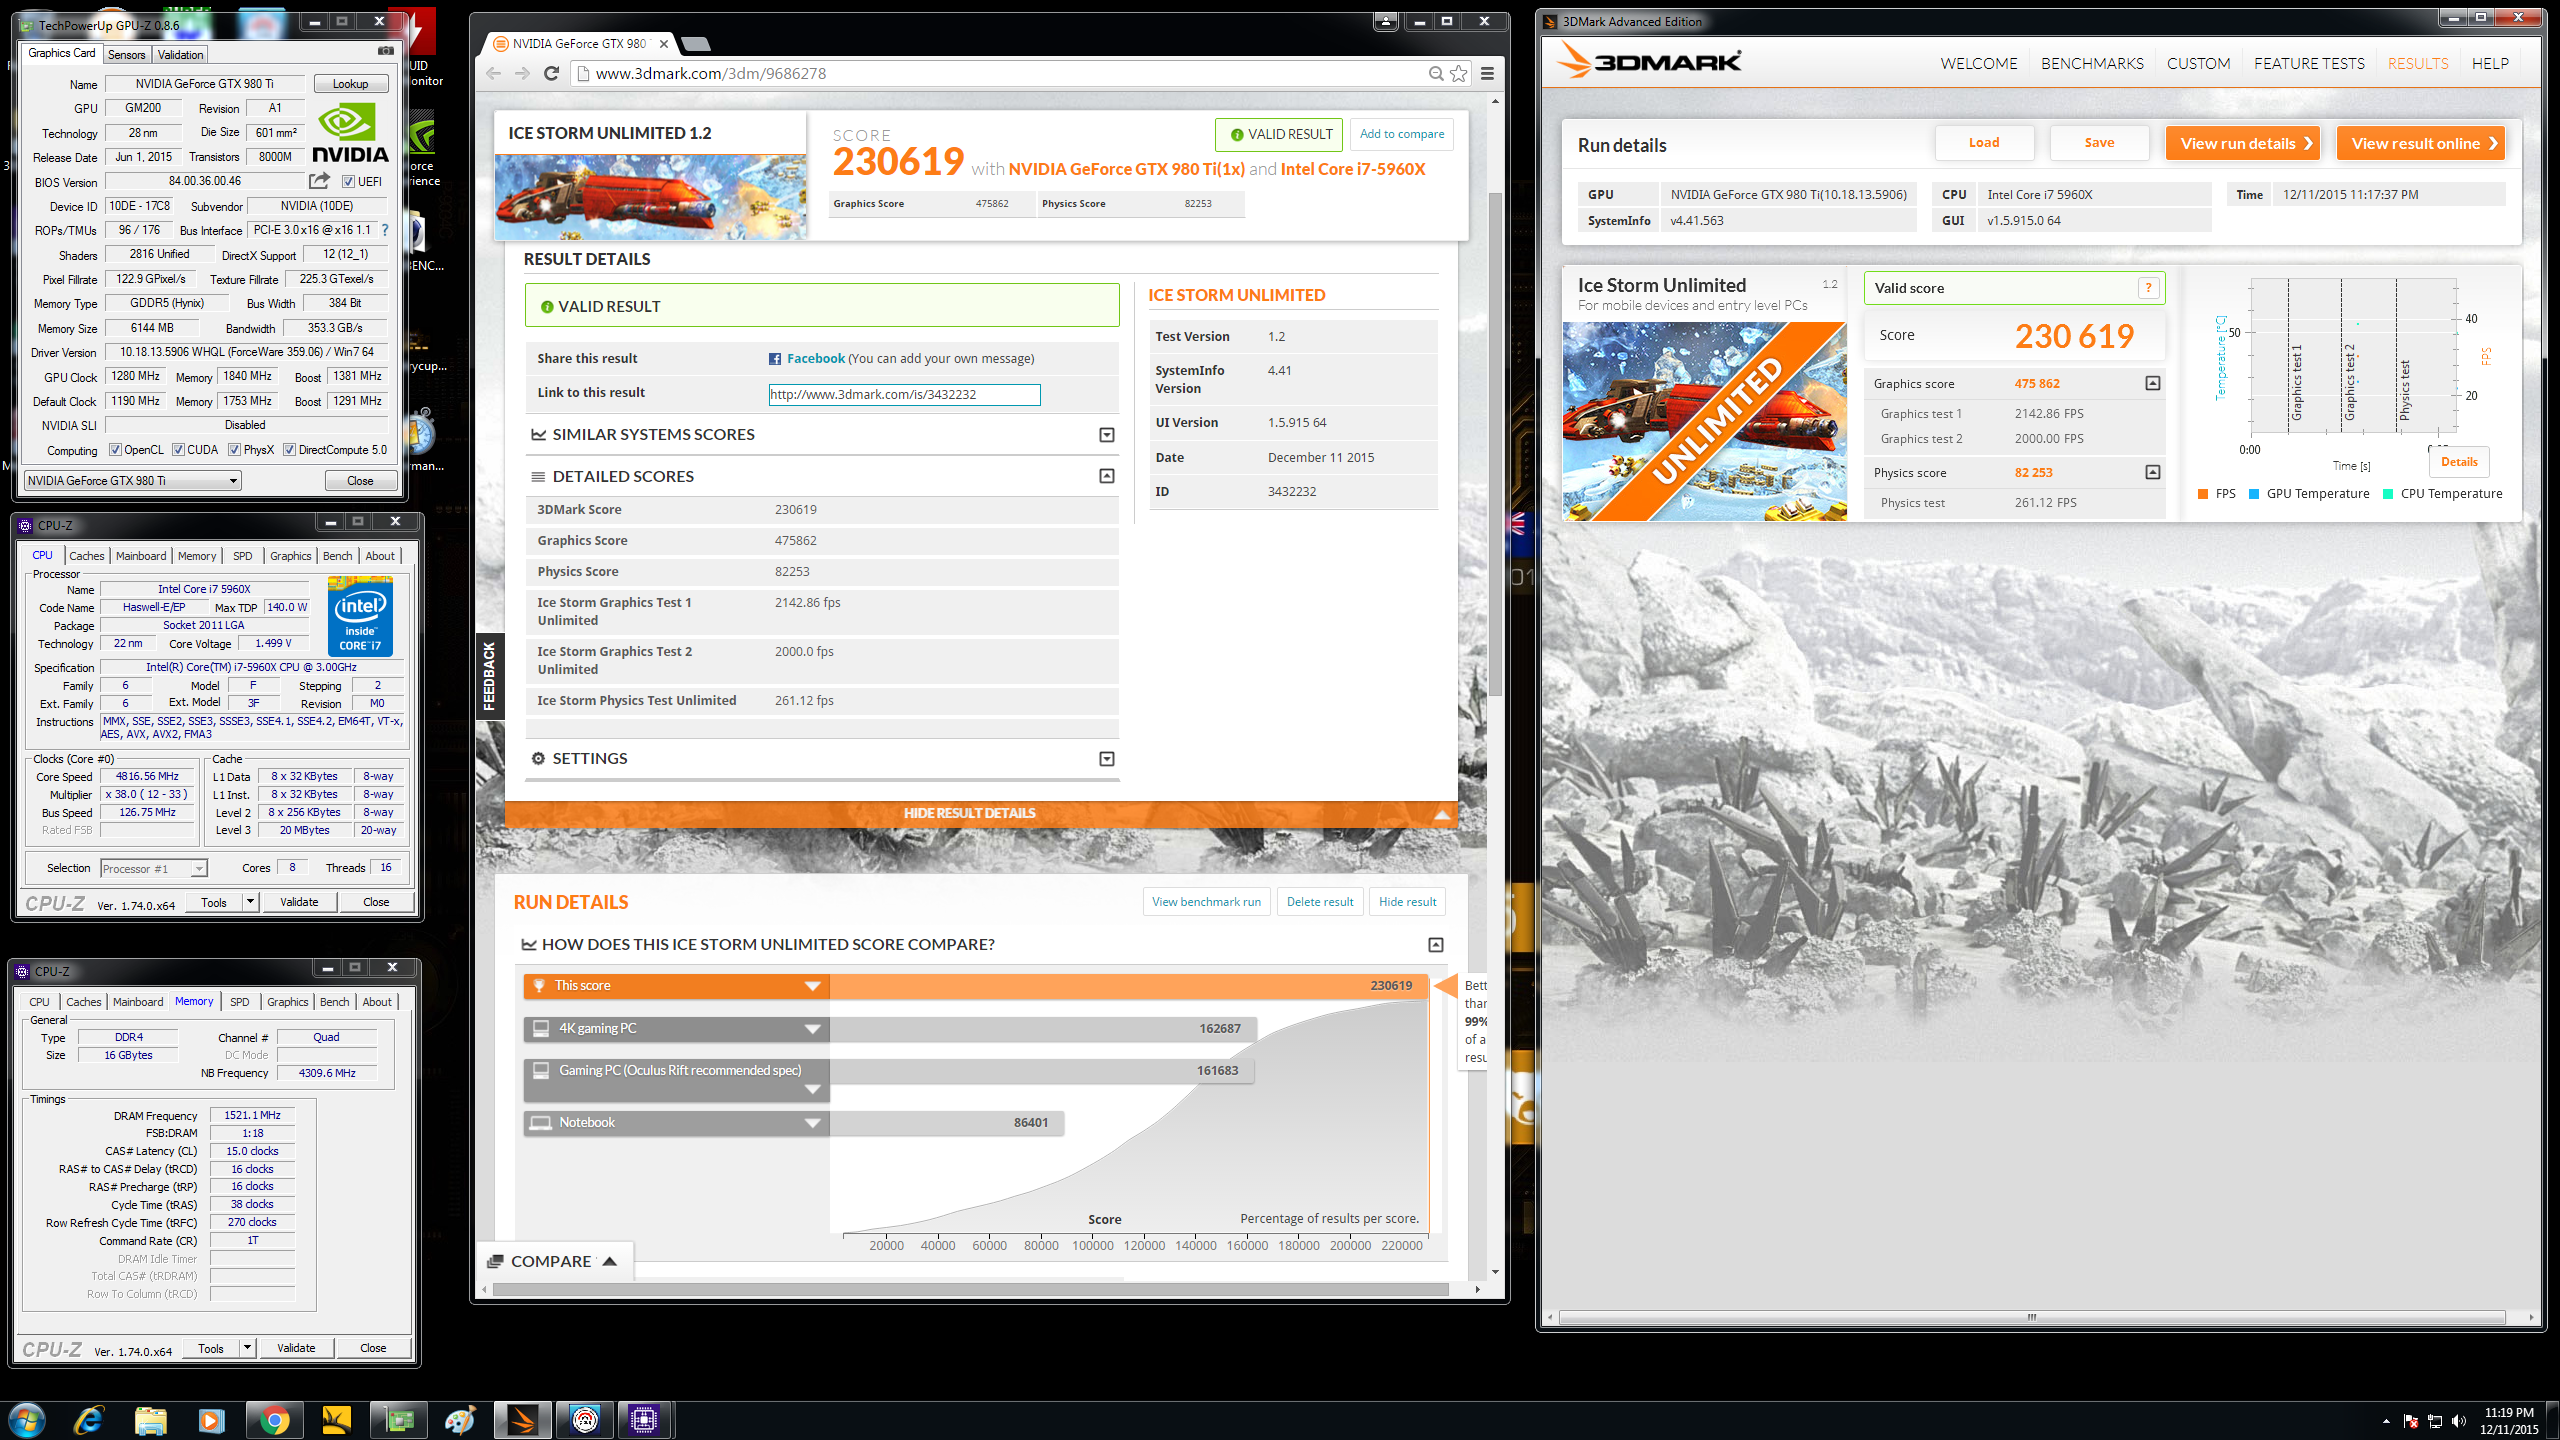Click the browser horizontal scrollbar

[970, 1290]
